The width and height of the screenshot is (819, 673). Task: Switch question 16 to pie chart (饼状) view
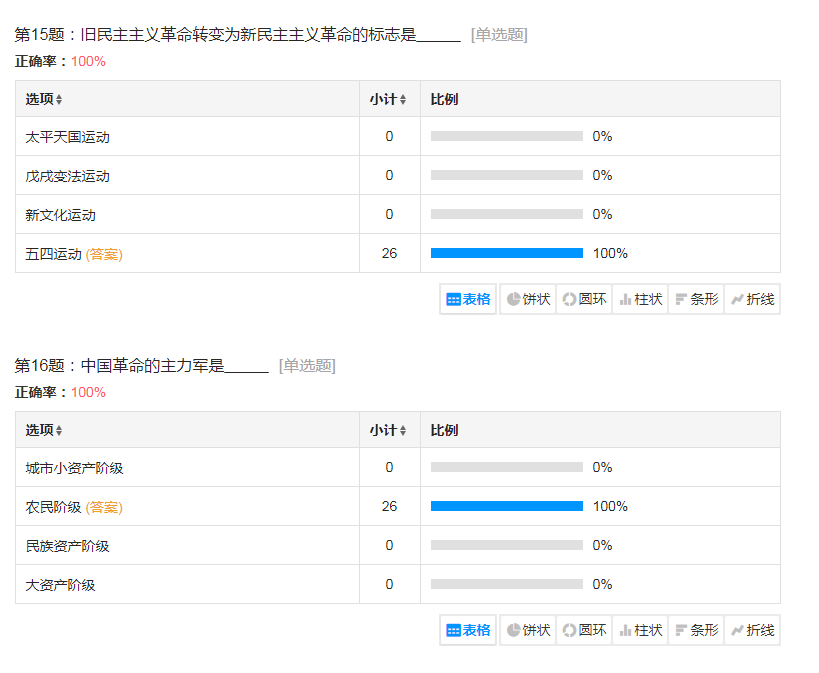pos(528,630)
